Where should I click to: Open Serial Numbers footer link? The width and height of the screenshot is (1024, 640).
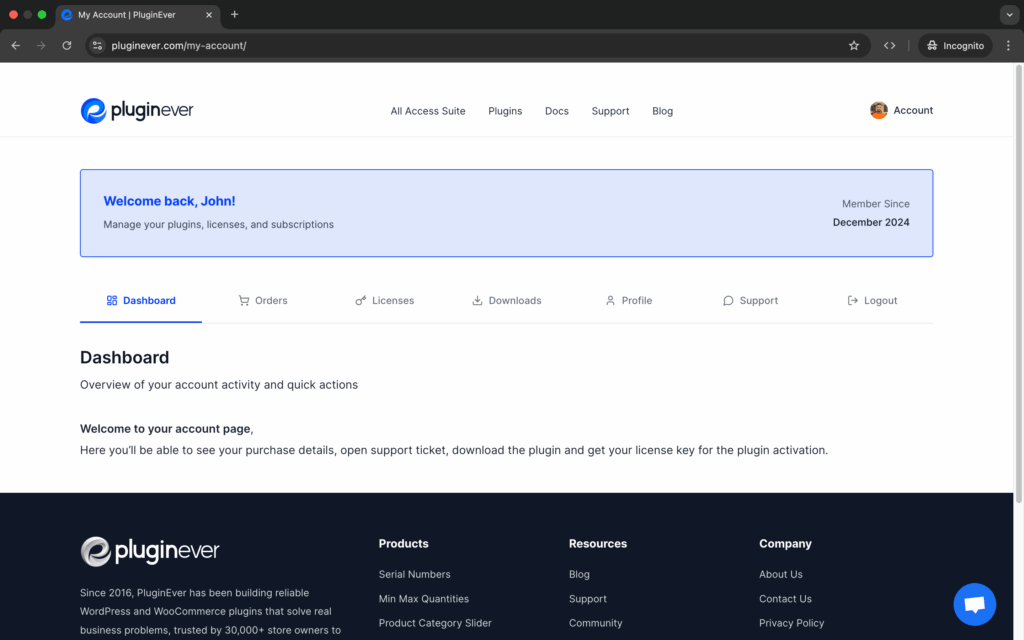coord(414,574)
